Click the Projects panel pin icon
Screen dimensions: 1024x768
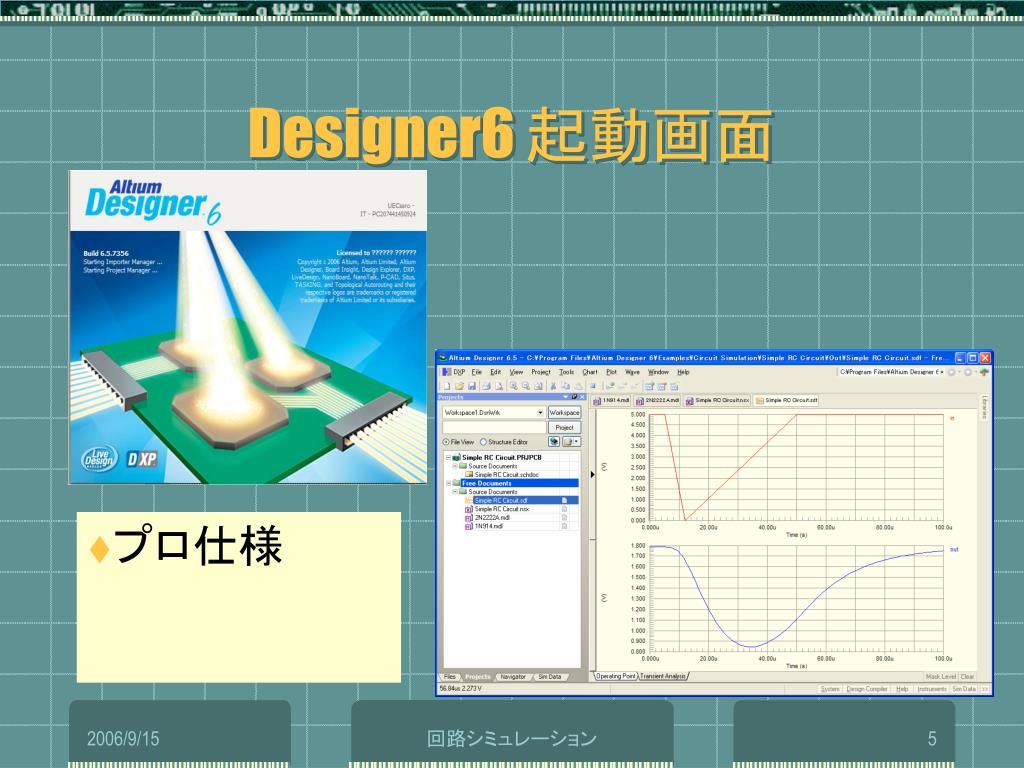click(x=574, y=396)
